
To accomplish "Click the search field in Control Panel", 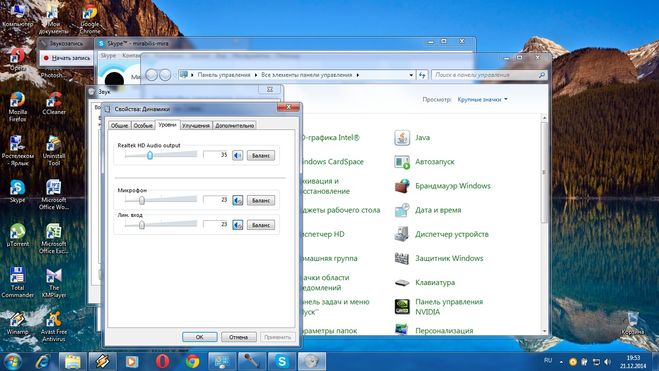I will [x=490, y=75].
